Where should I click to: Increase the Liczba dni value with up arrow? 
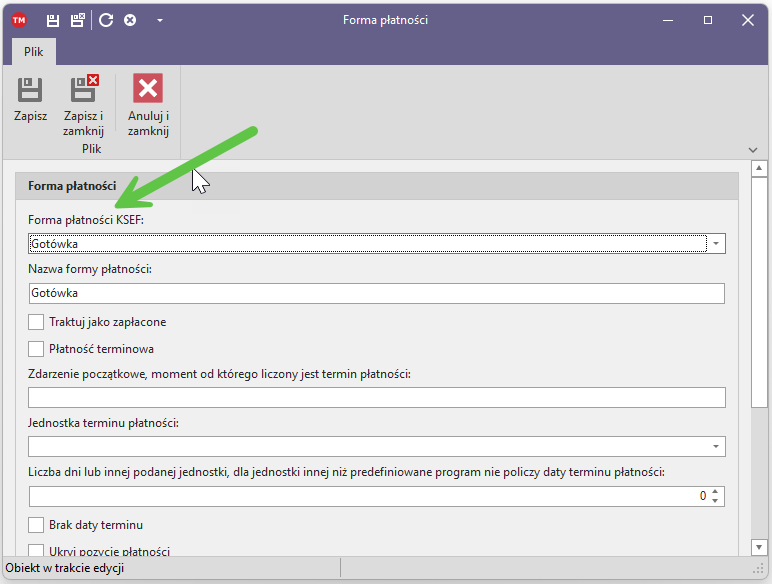[x=715, y=491]
